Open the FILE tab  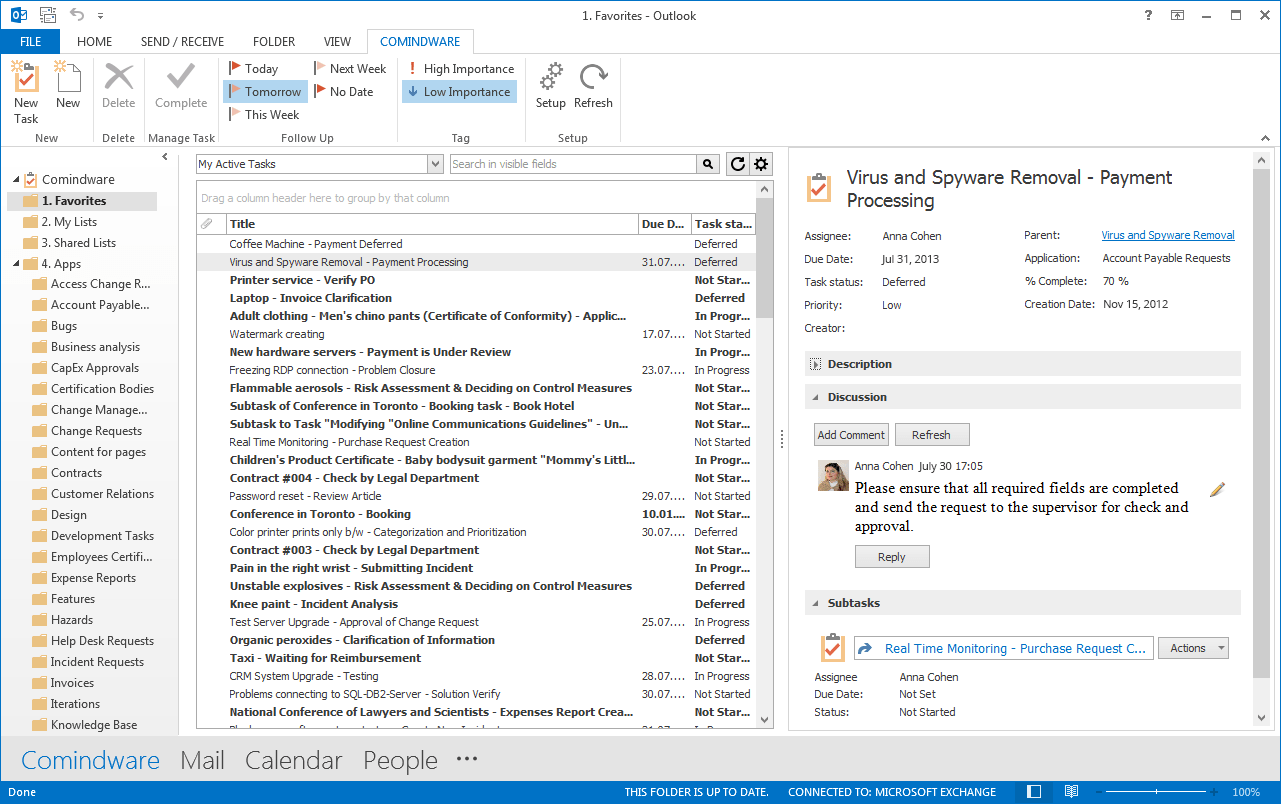30,42
